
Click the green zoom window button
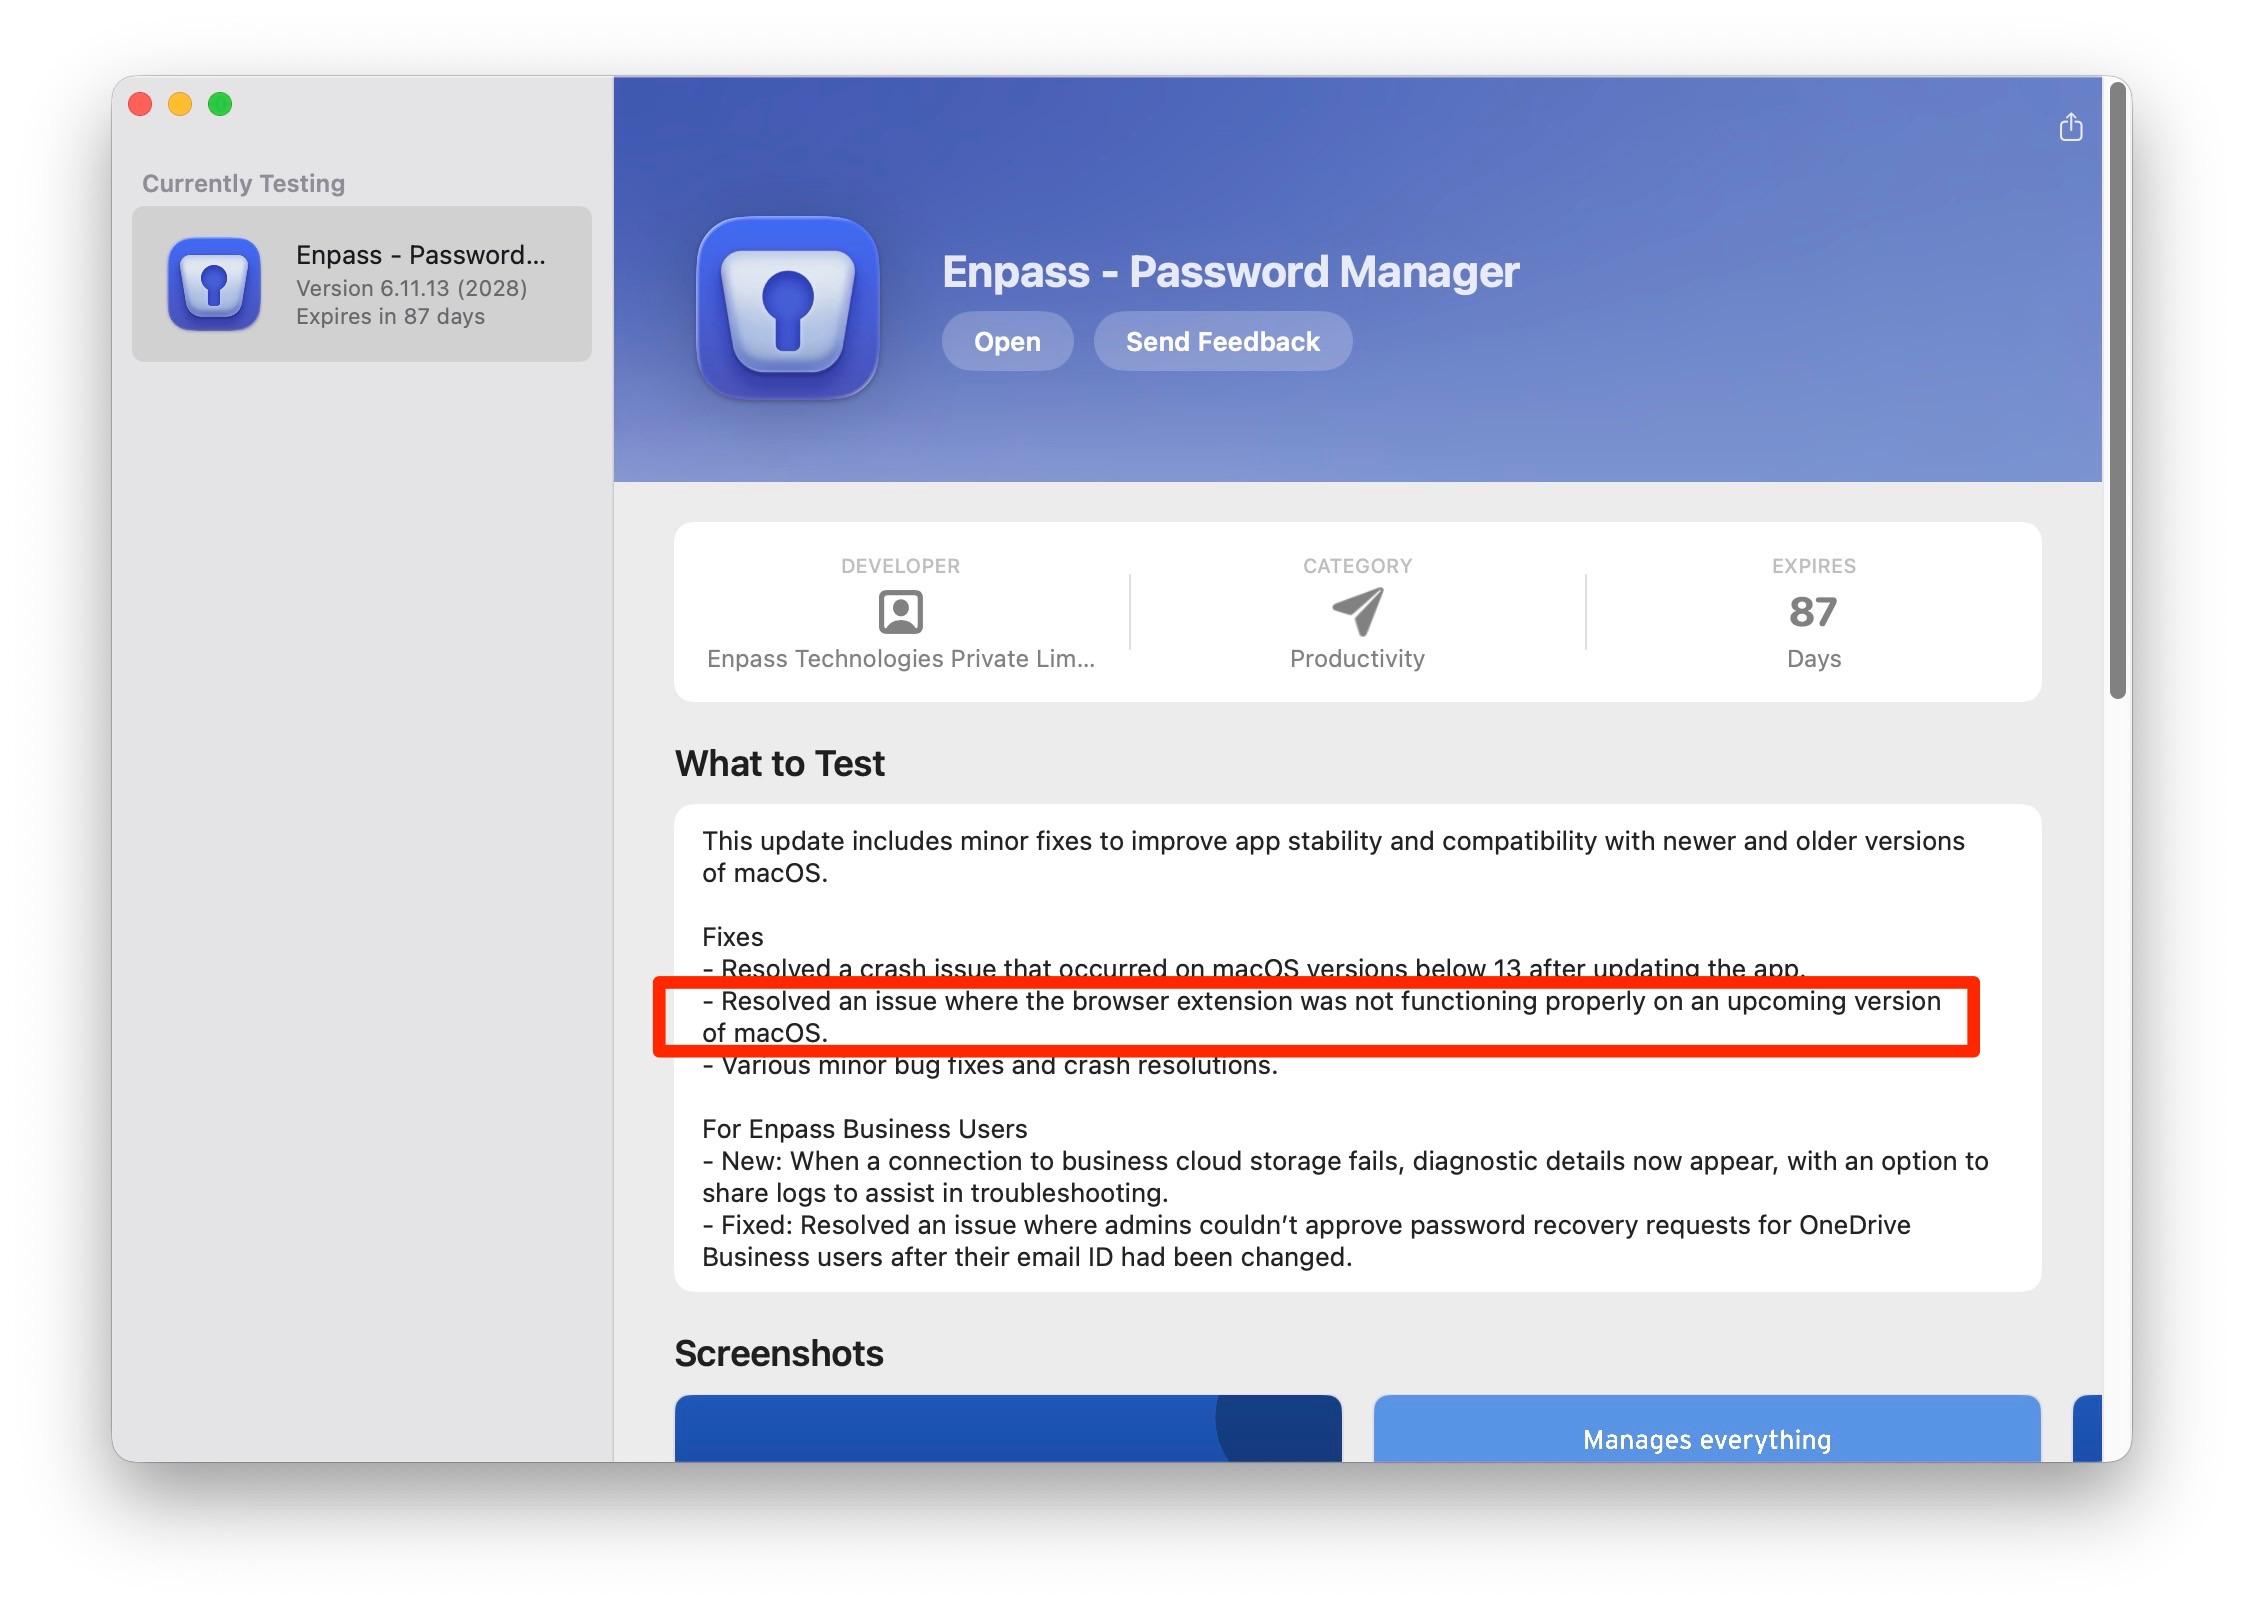220,104
